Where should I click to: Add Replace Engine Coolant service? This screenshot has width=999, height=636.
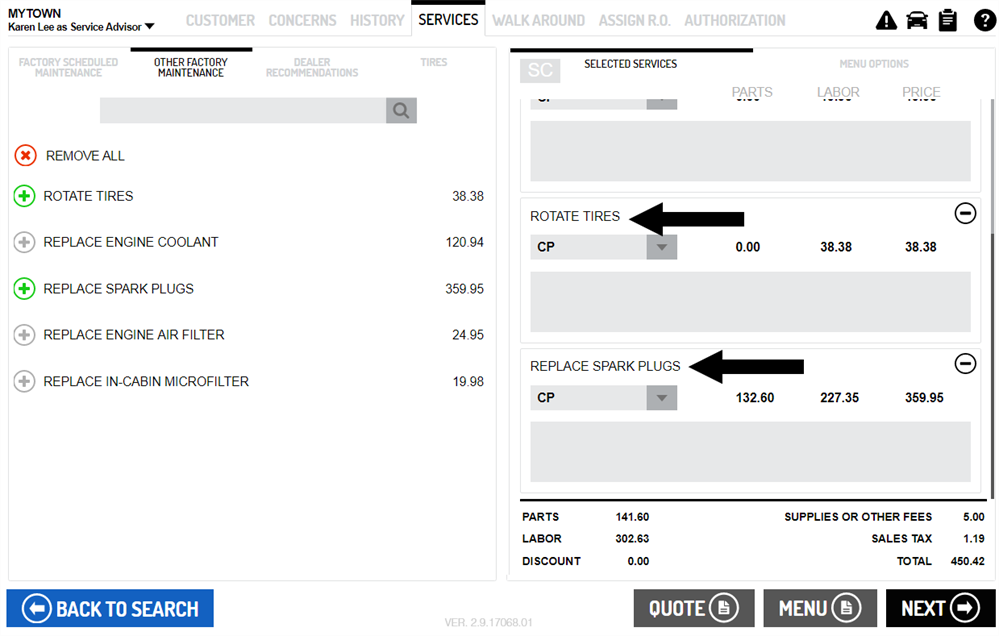[24, 242]
